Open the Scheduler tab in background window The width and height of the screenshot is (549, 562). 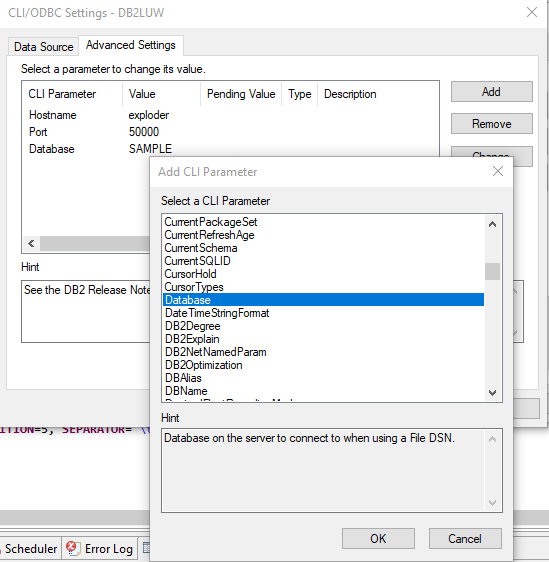click(30, 549)
